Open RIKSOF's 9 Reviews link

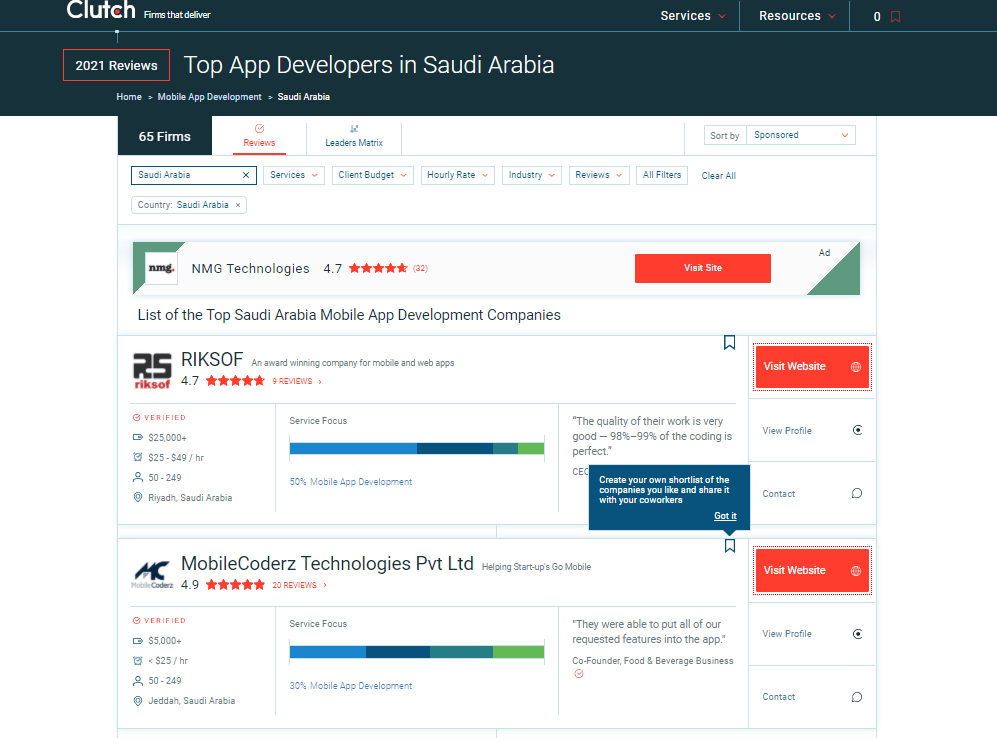point(297,381)
